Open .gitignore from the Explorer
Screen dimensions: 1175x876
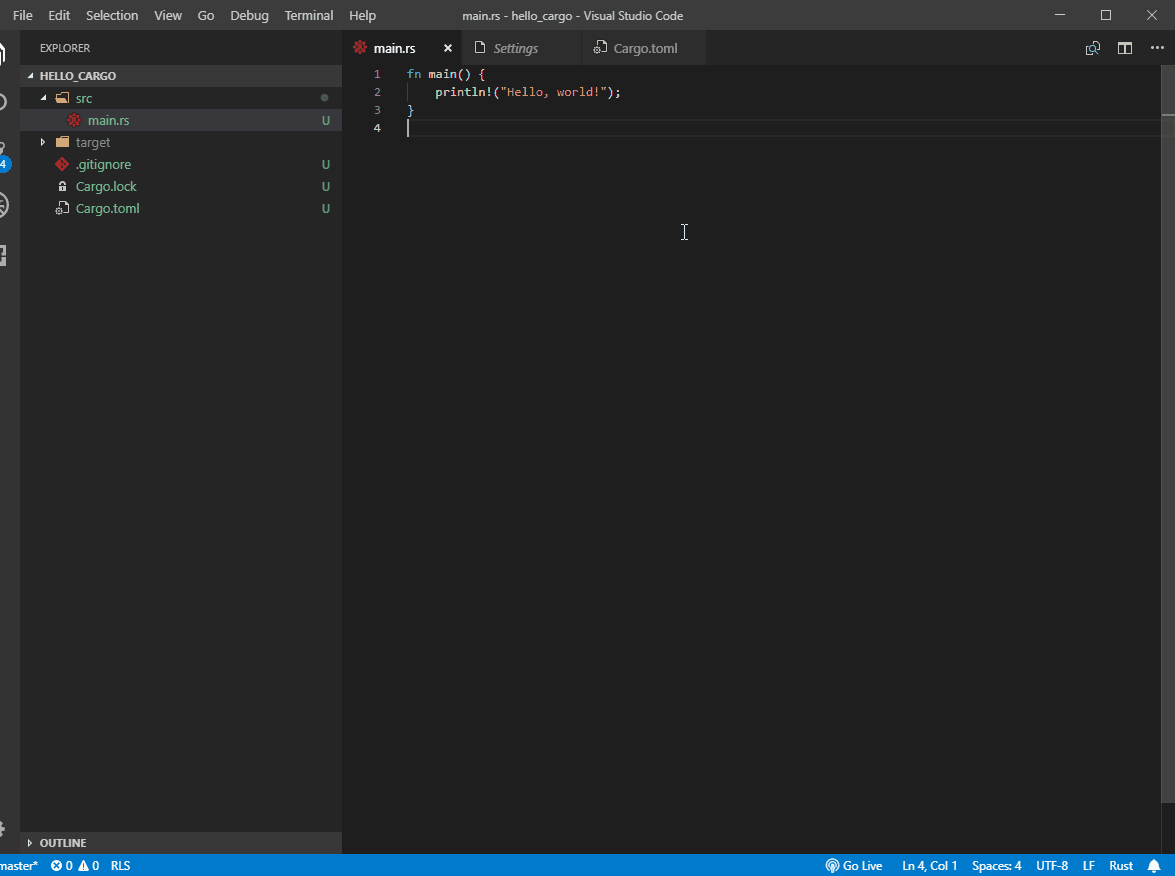coord(181,164)
